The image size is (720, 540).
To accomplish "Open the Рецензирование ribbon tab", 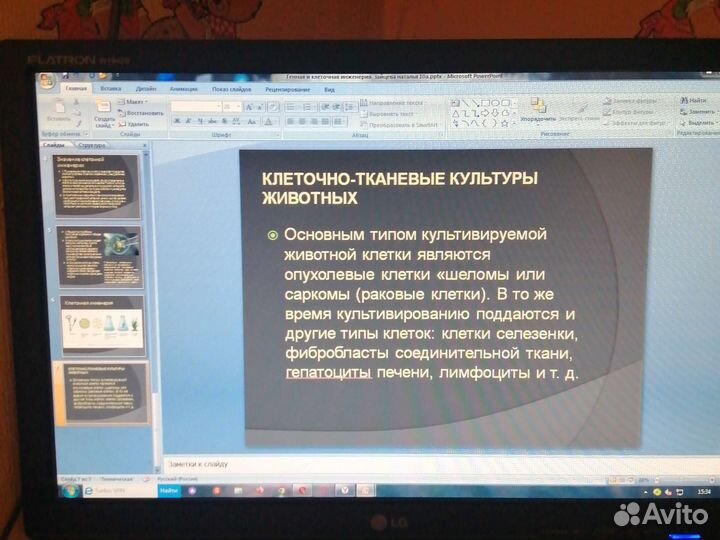I will click(x=287, y=89).
